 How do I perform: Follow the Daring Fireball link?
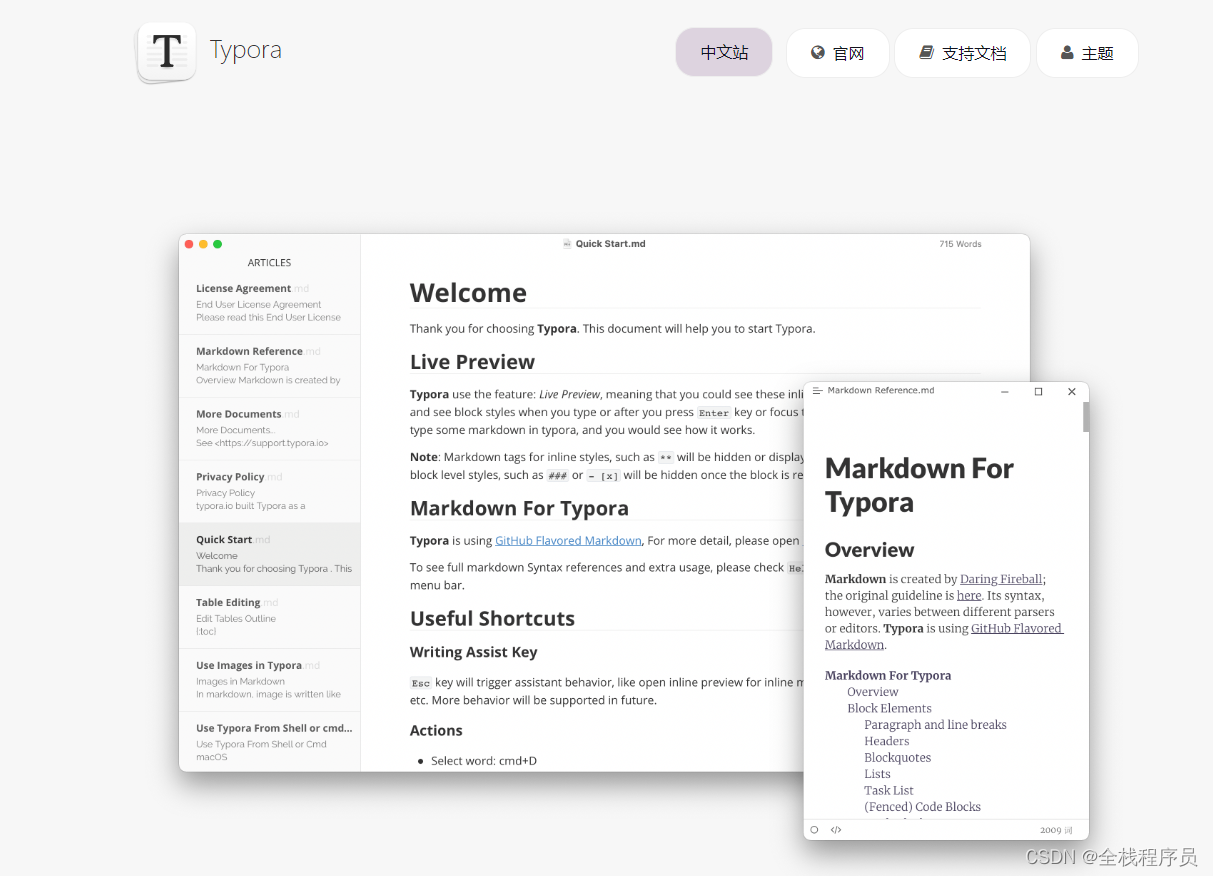pyautogui.click(x=1001, y=579)
